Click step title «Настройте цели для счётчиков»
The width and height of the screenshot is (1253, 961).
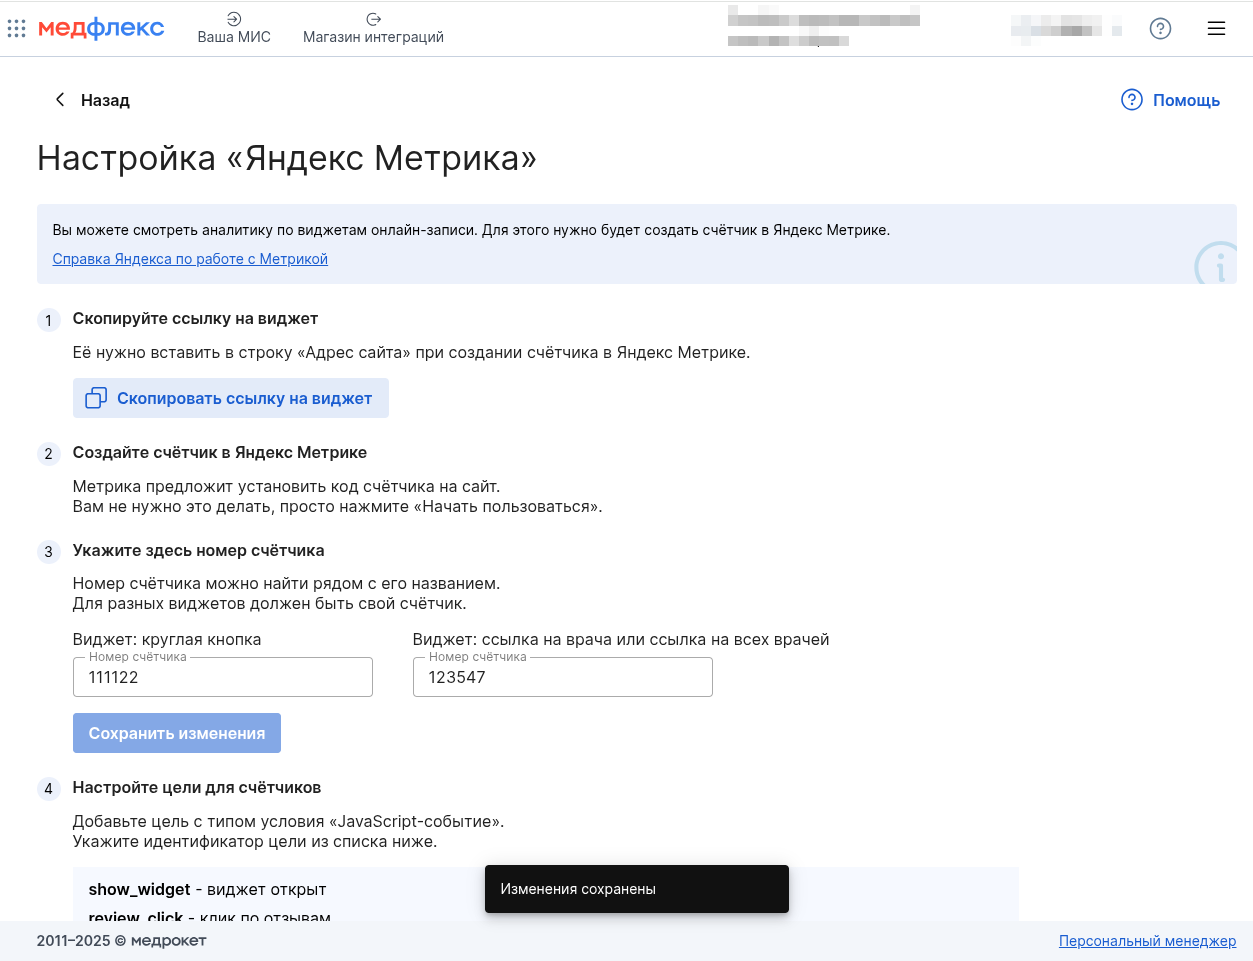pos(197,788)
